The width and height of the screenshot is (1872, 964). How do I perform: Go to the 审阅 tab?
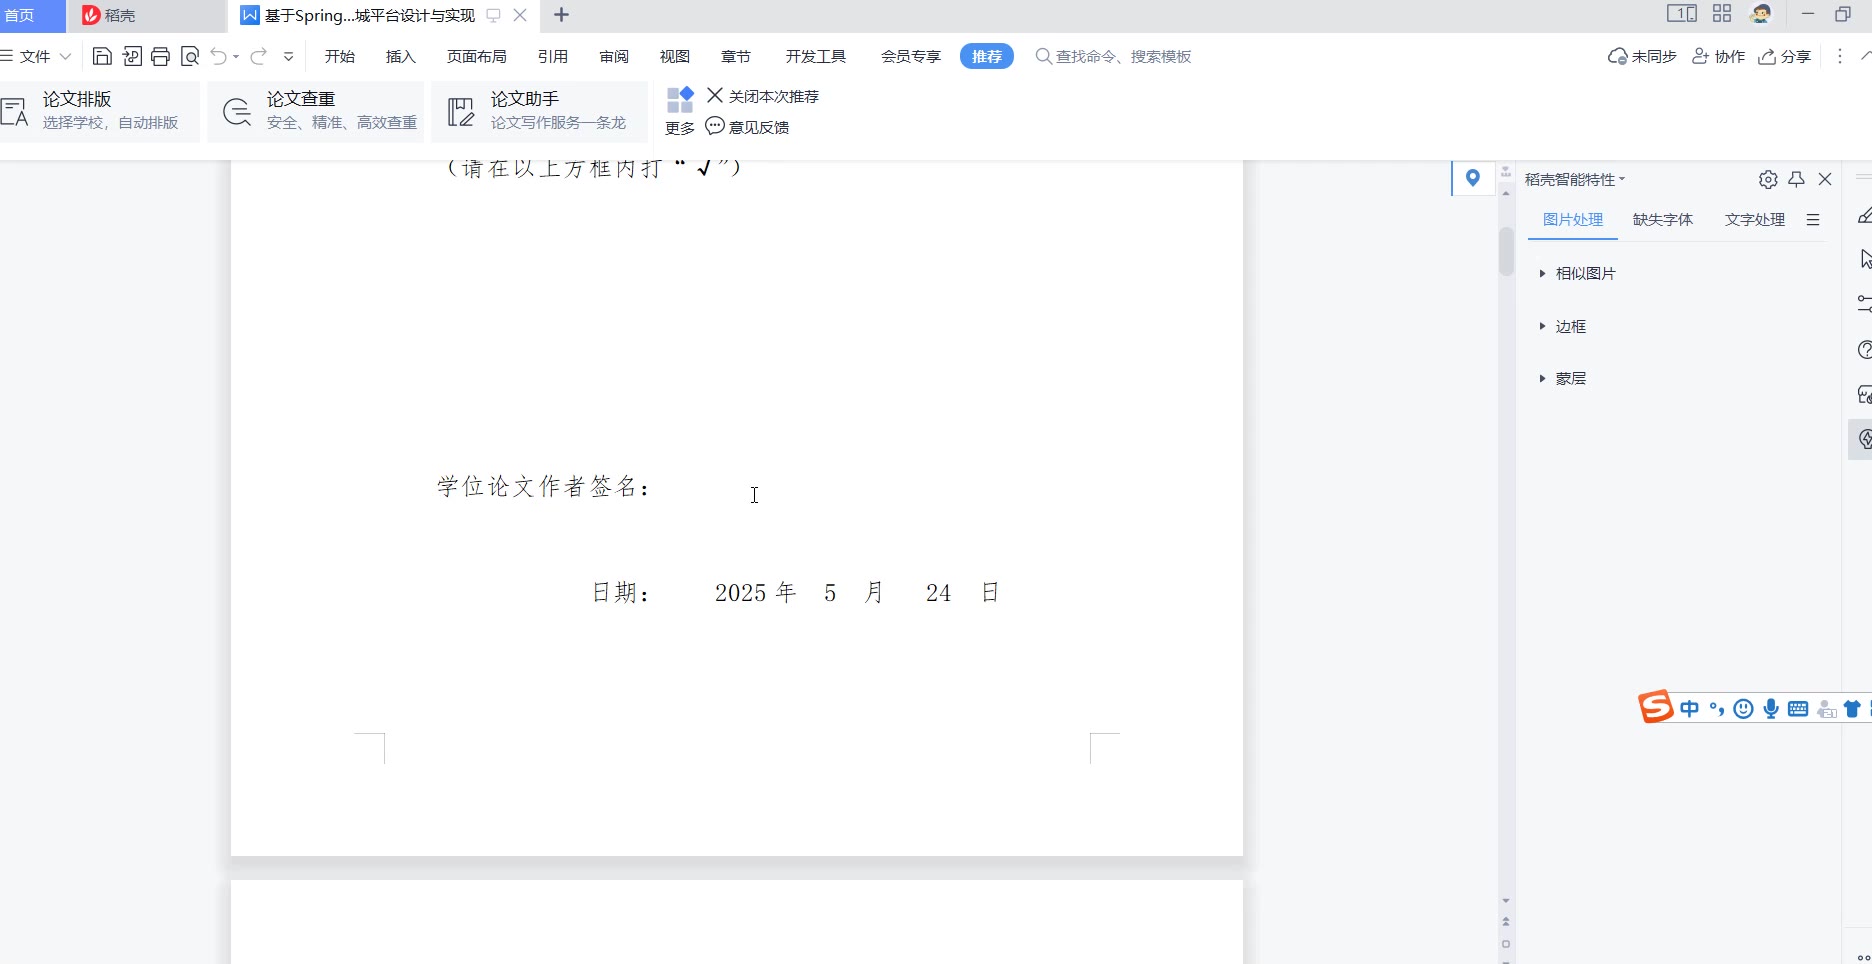pos(614,56)
